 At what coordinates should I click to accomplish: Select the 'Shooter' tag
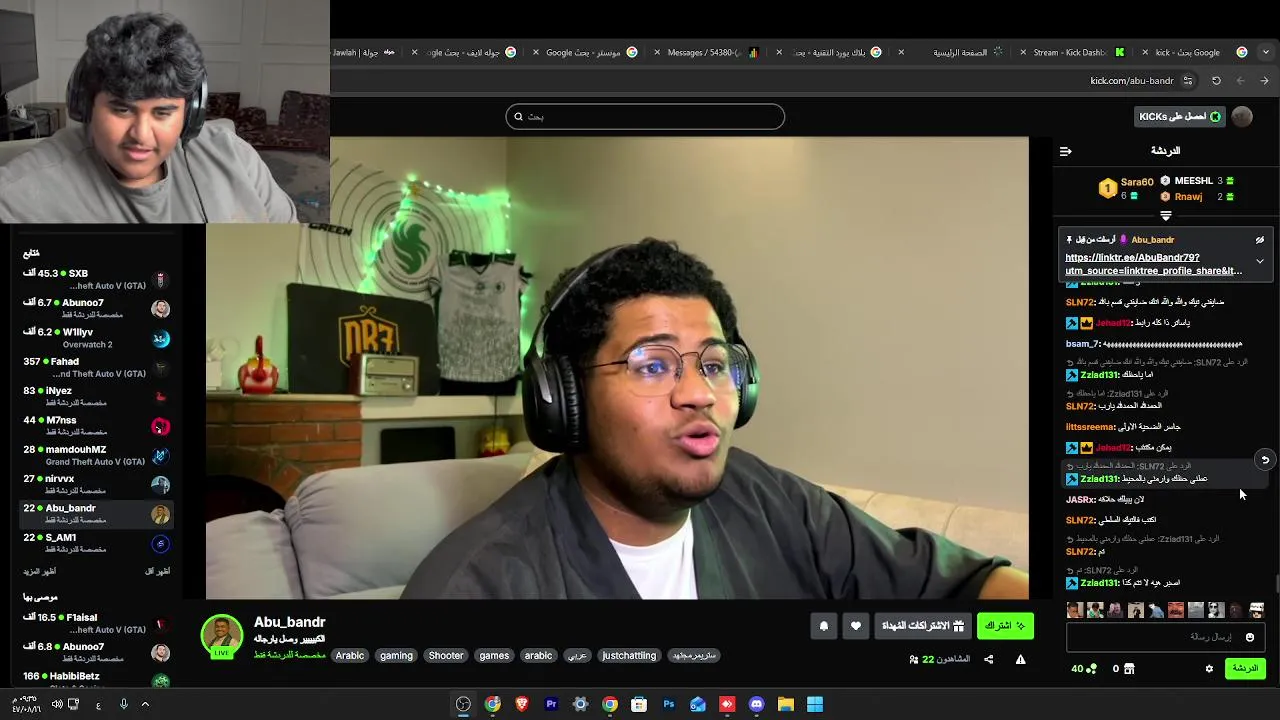click(x=446, y=656)
